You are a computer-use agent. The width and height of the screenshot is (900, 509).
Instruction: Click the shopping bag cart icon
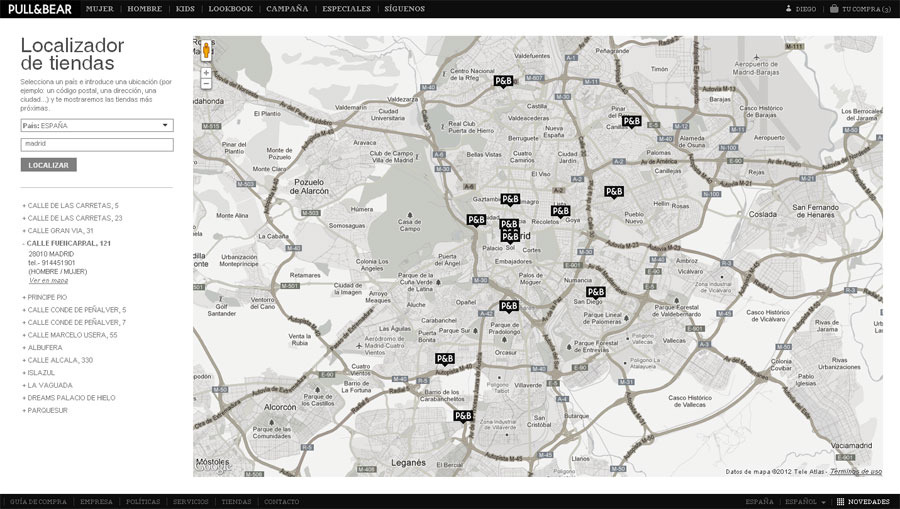(x=834, y=8)
